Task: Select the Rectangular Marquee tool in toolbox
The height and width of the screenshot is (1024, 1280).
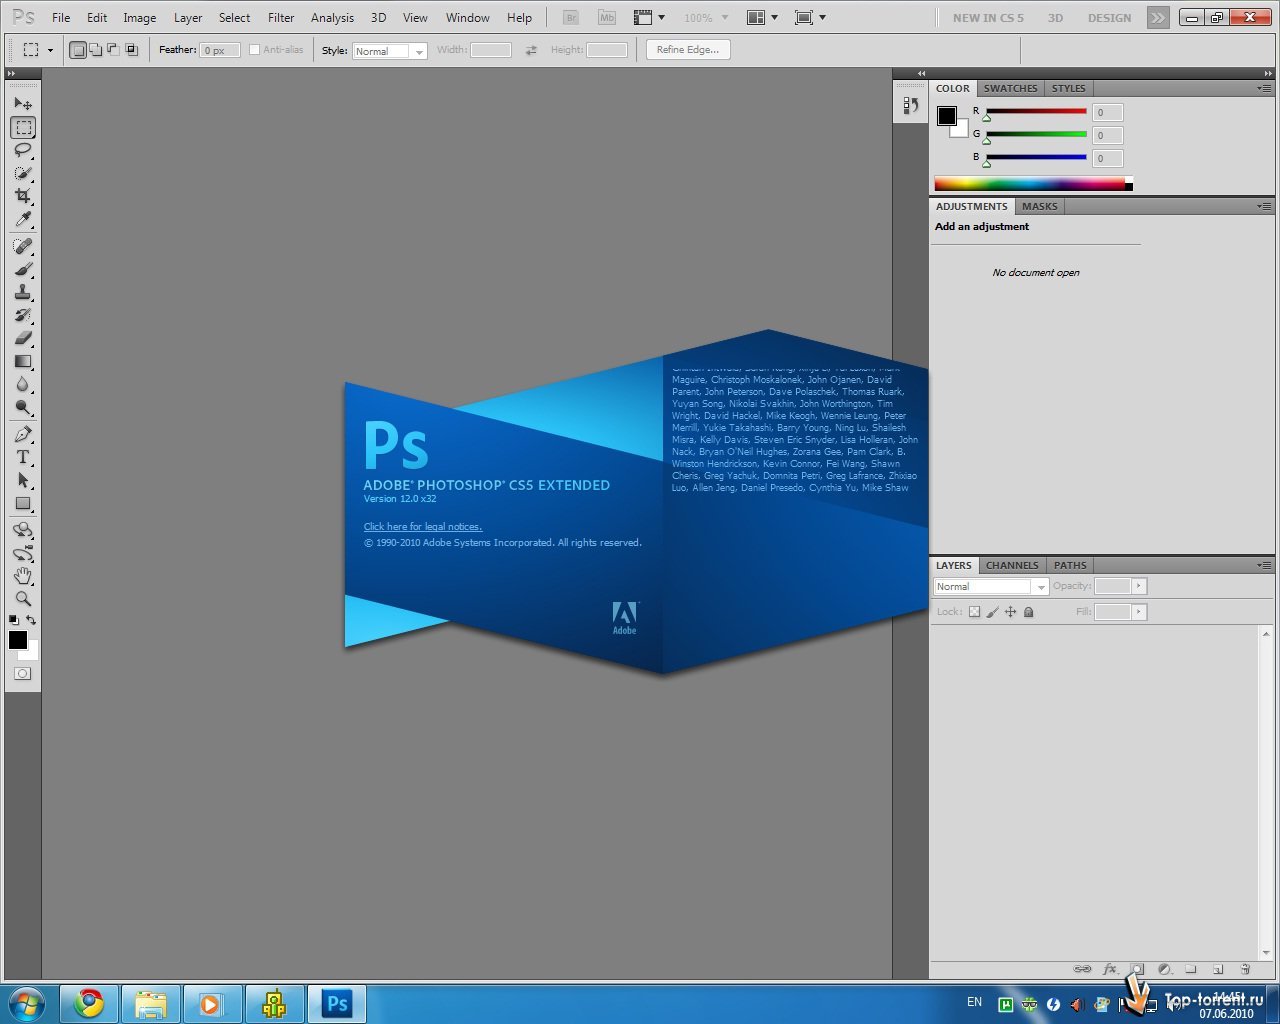Action: (23, 127)
